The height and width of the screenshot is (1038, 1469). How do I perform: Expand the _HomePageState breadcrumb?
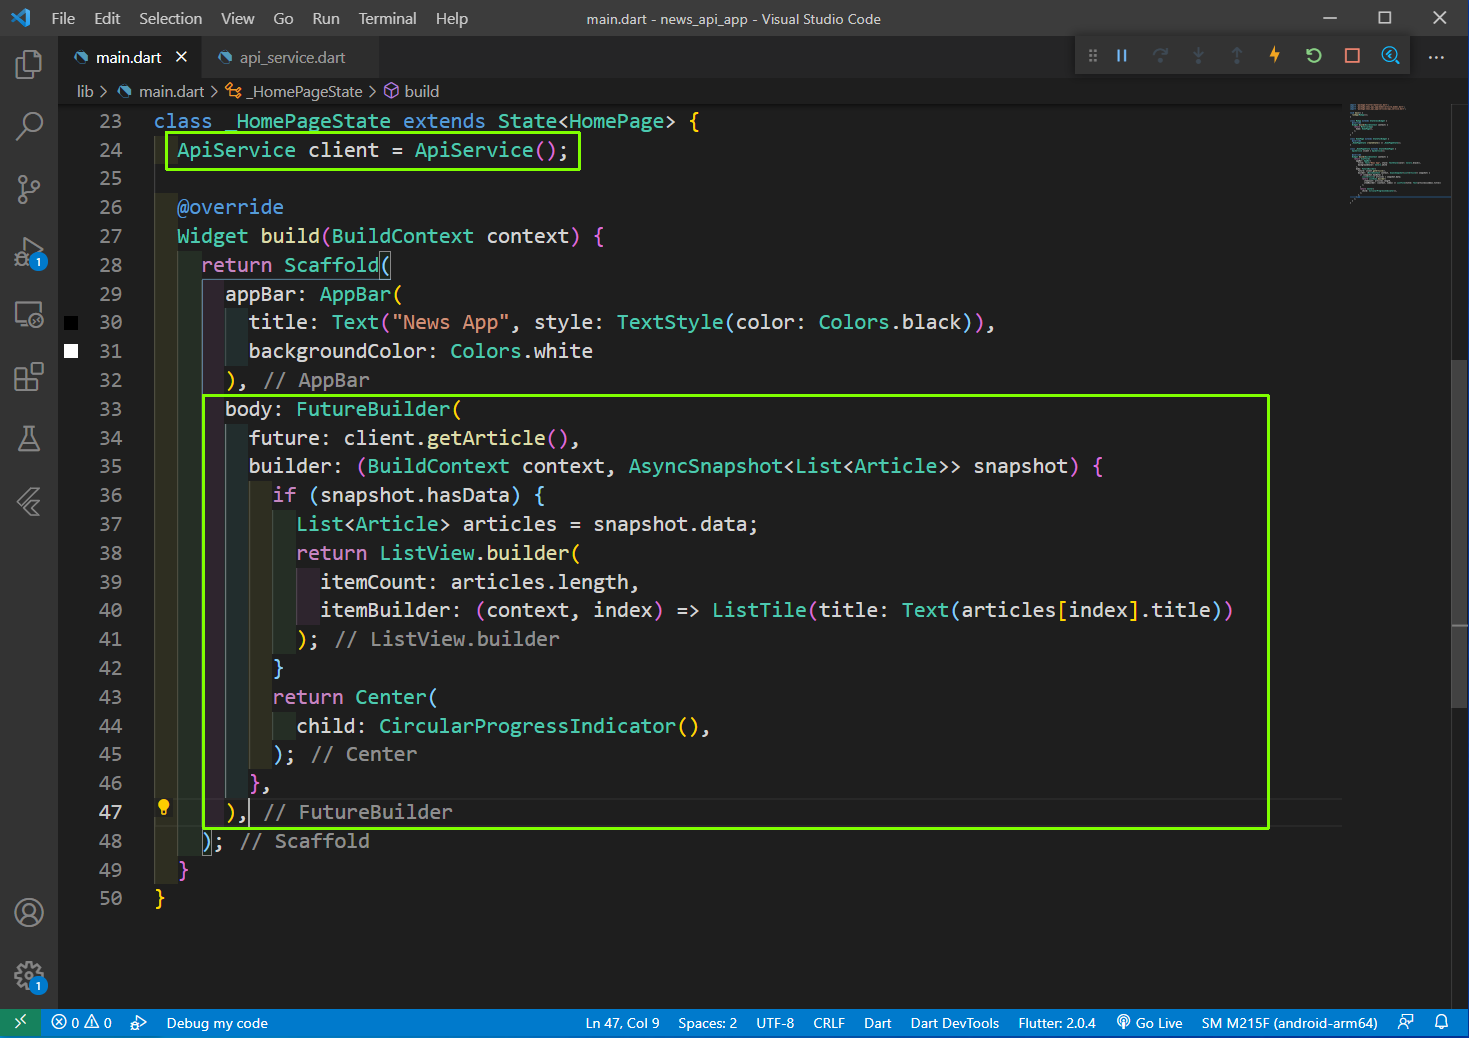coord(294,91)
